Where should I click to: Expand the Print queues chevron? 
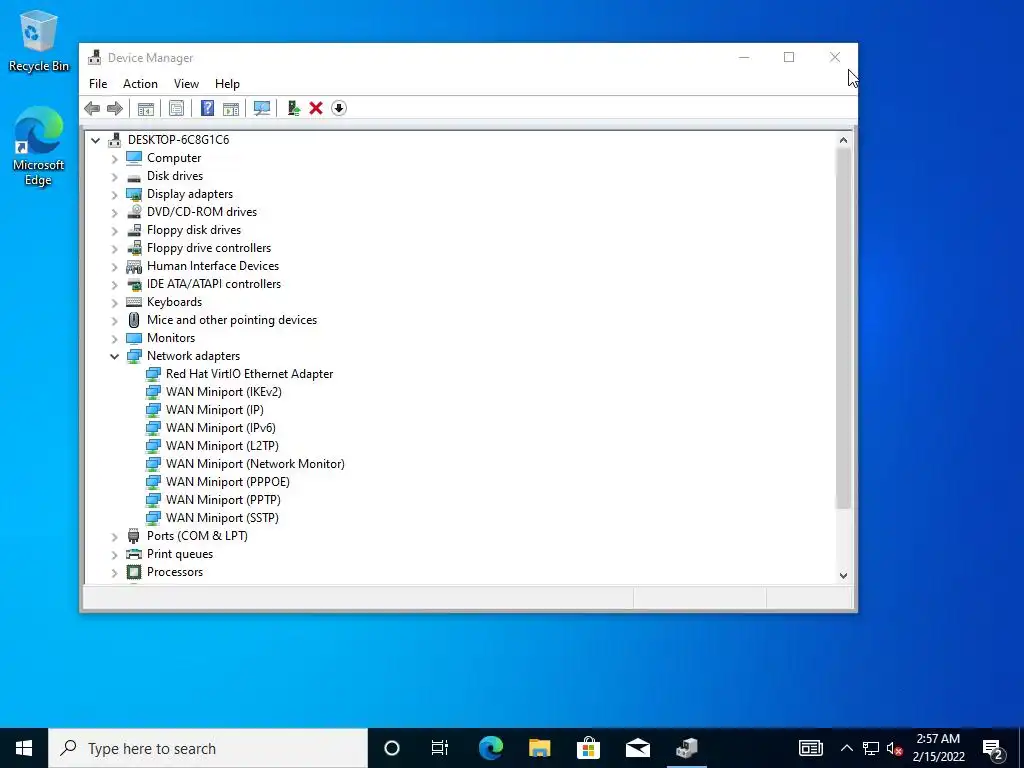114,554
